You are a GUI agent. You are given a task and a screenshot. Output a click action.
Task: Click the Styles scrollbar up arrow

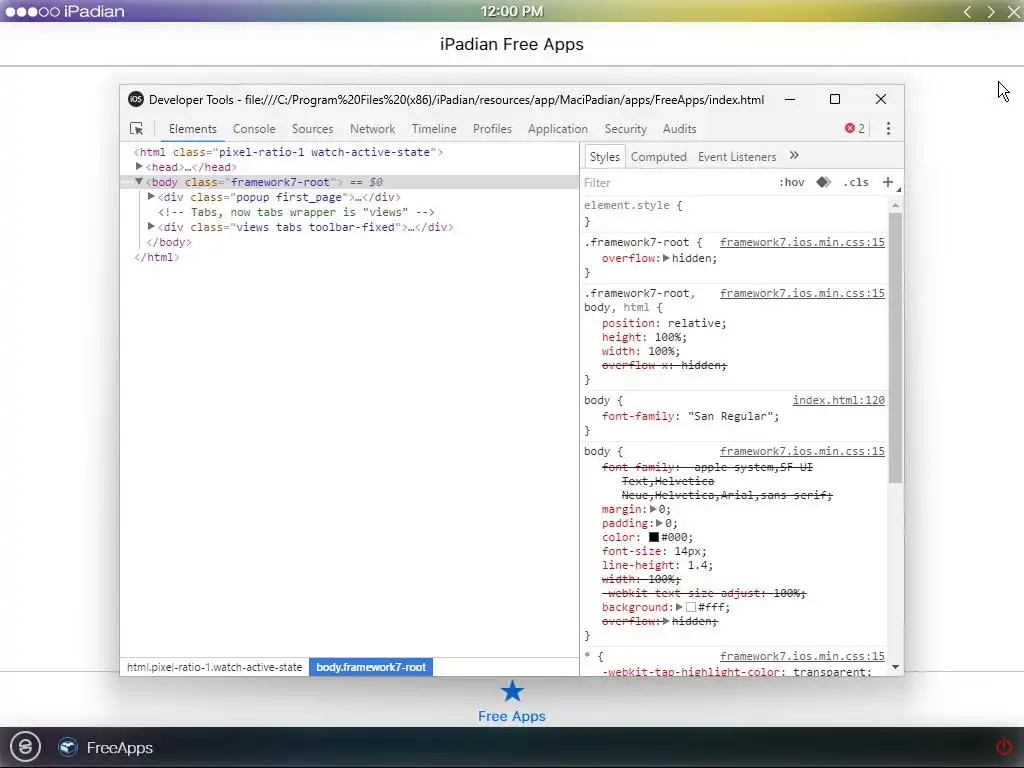pos(895,205)
